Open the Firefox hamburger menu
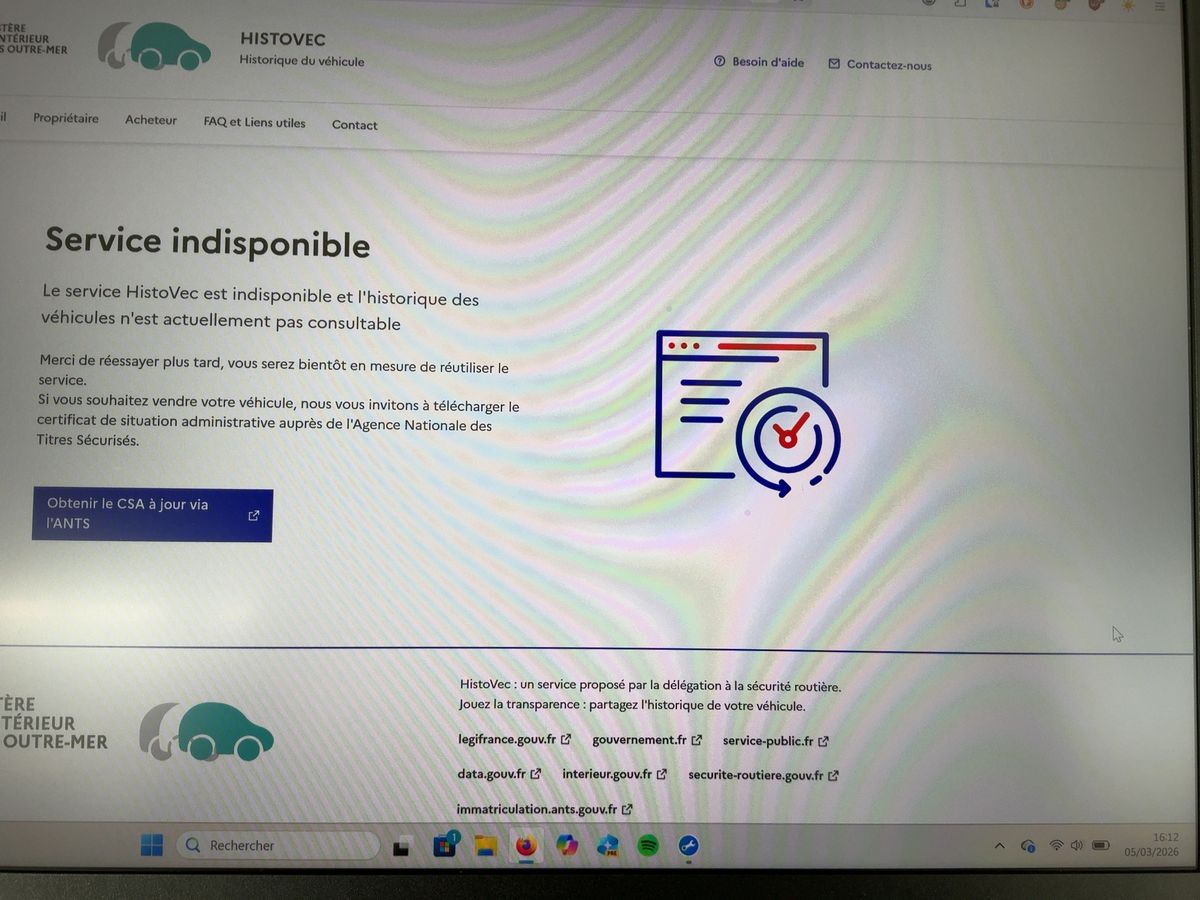The image size is (1200, 900). point(1159,5)
